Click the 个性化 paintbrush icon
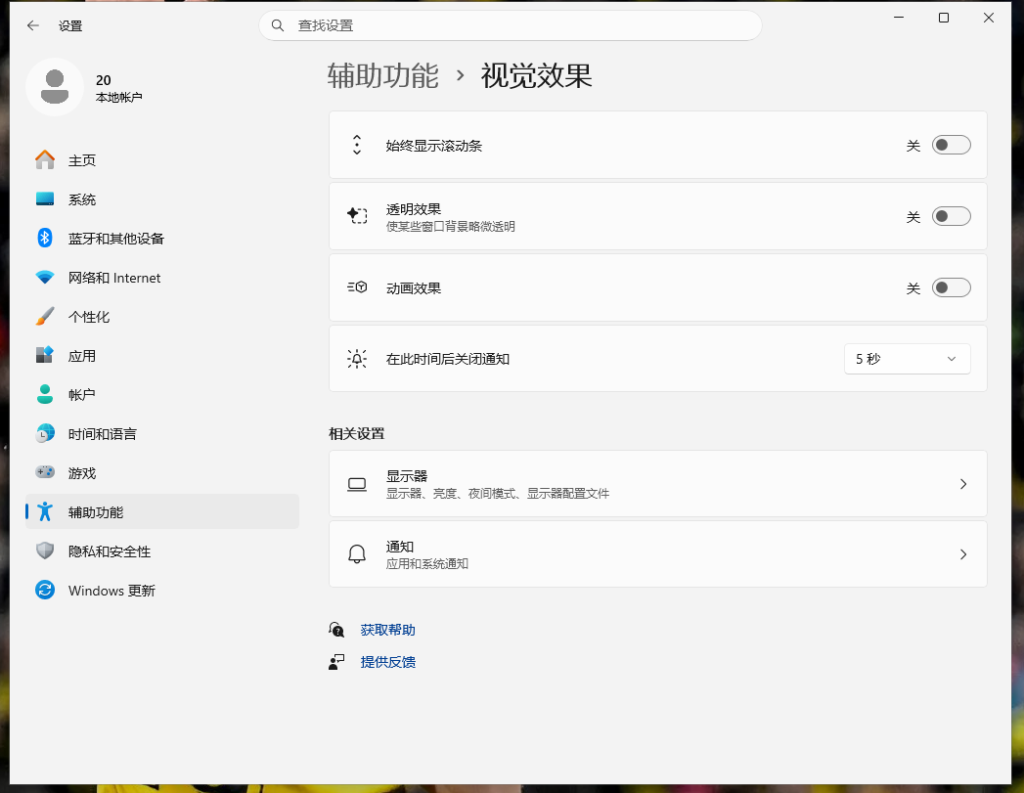This screenshot has width=1024, height=793. click(45, 316)
